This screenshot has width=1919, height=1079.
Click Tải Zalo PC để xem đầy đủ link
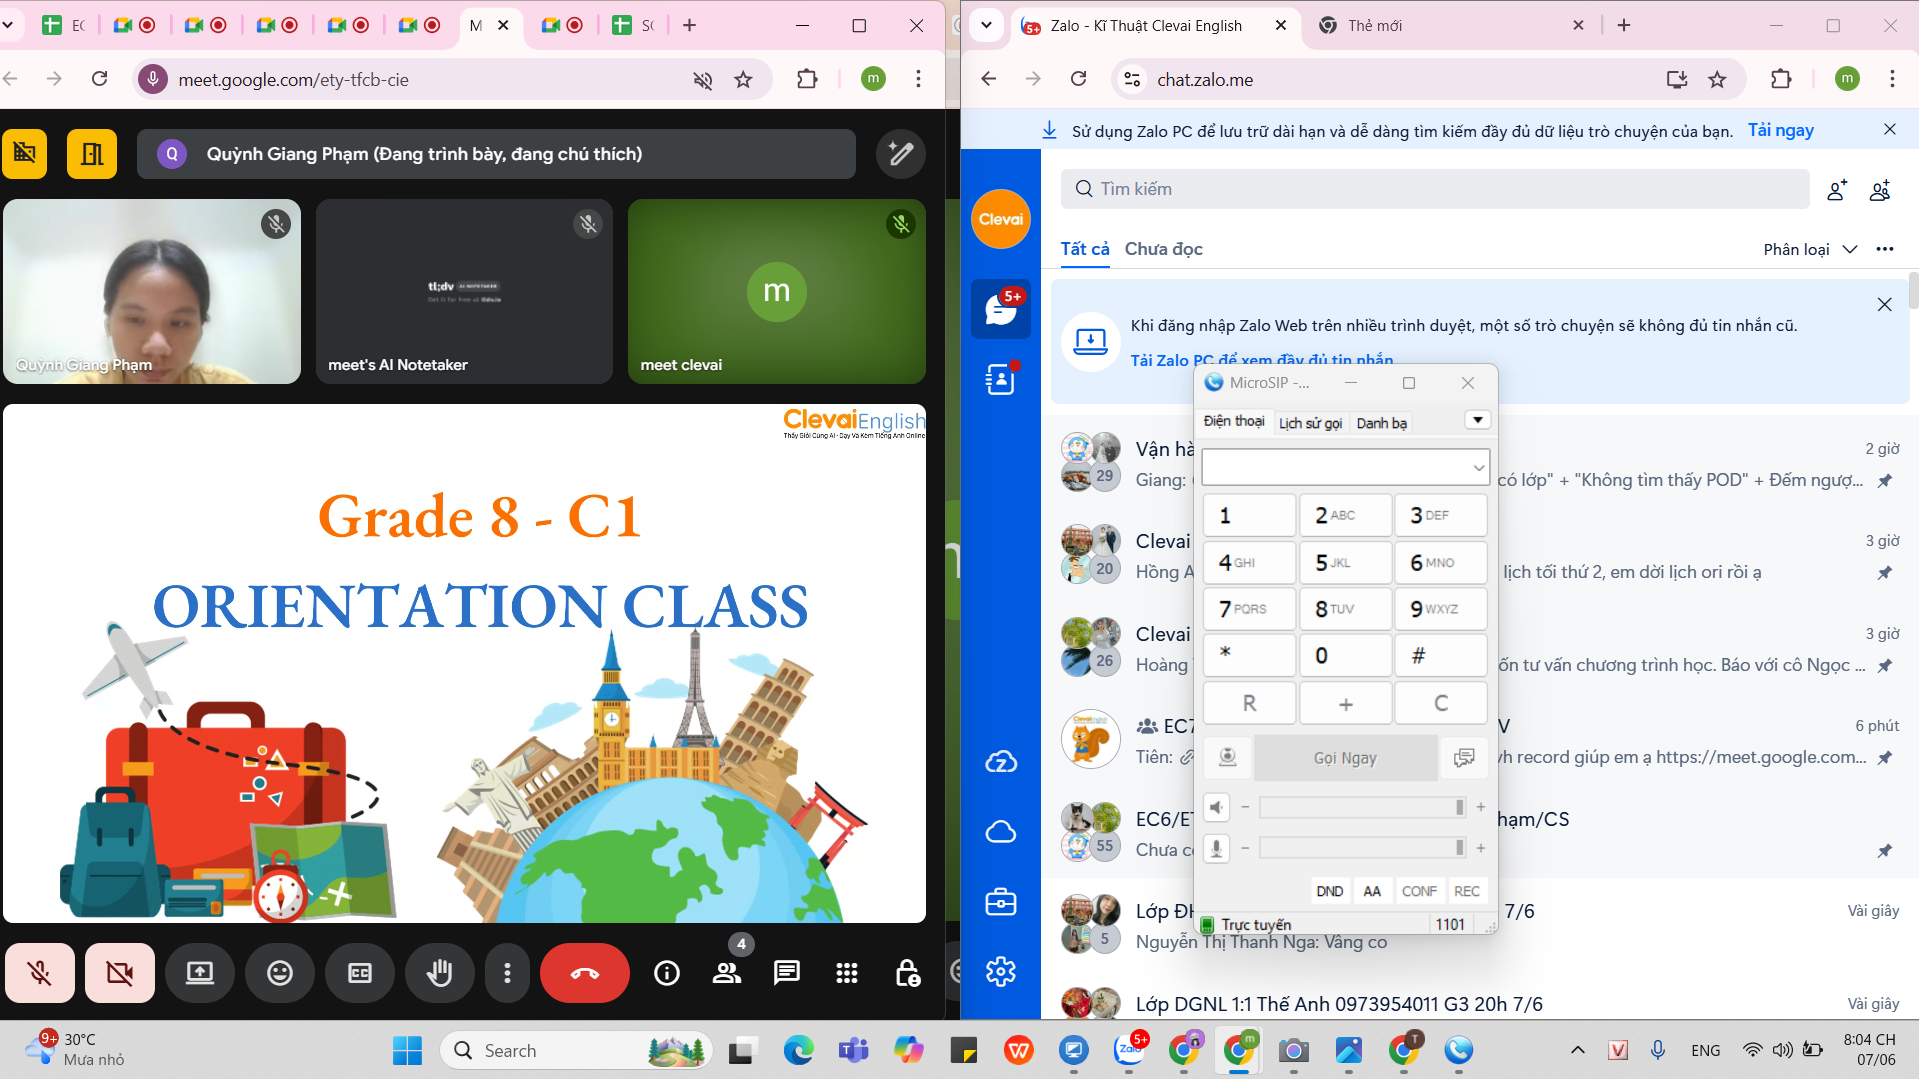click(x=1261, y=360)
